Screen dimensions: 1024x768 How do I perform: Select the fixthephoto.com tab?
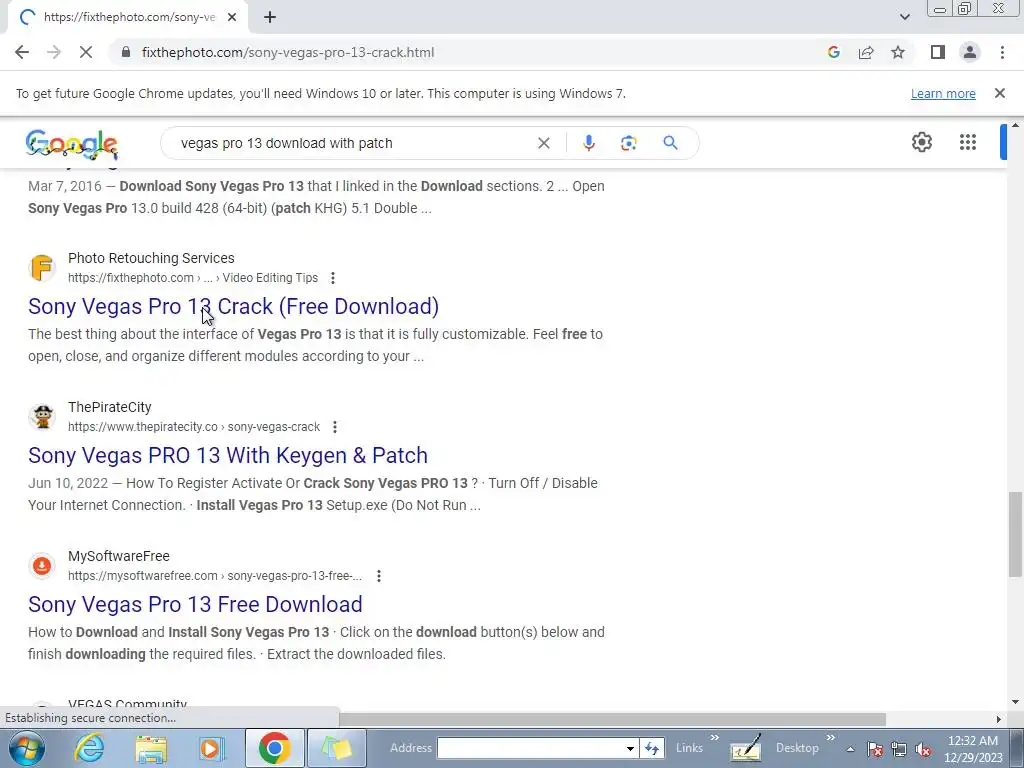(x=128, y=17)
